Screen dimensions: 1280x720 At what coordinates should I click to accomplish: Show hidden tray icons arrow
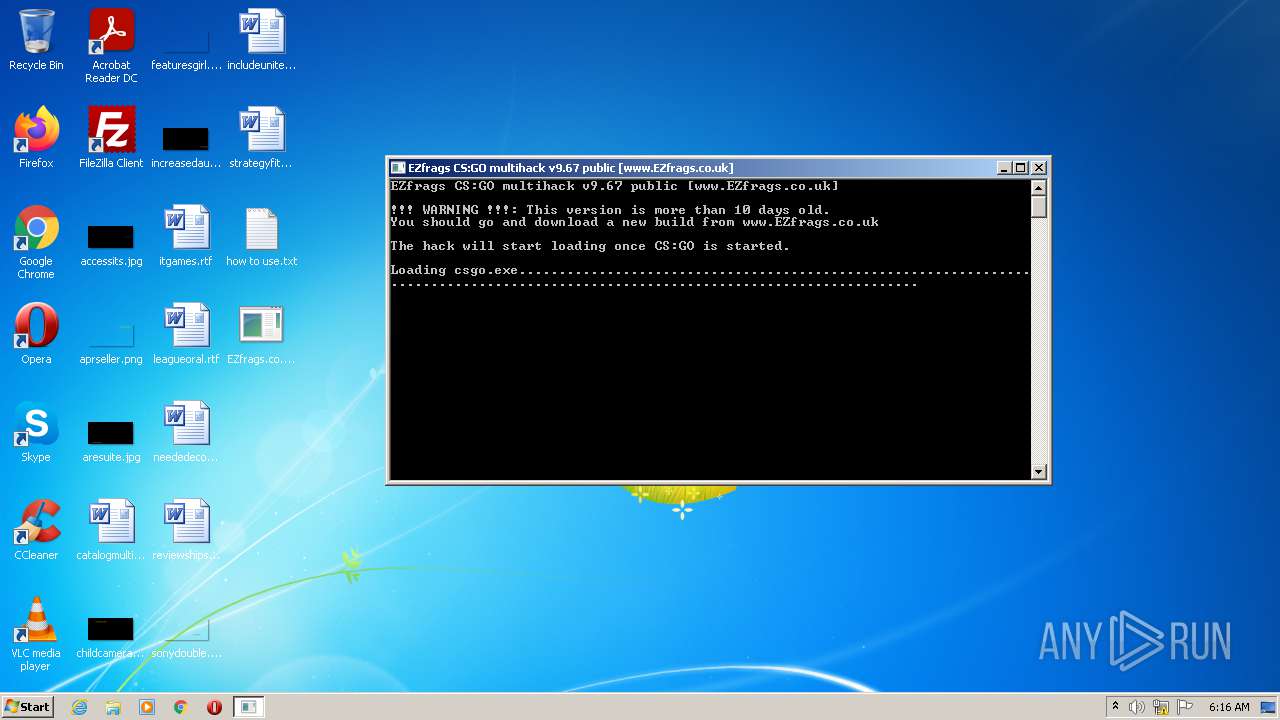pos(1115,706)
